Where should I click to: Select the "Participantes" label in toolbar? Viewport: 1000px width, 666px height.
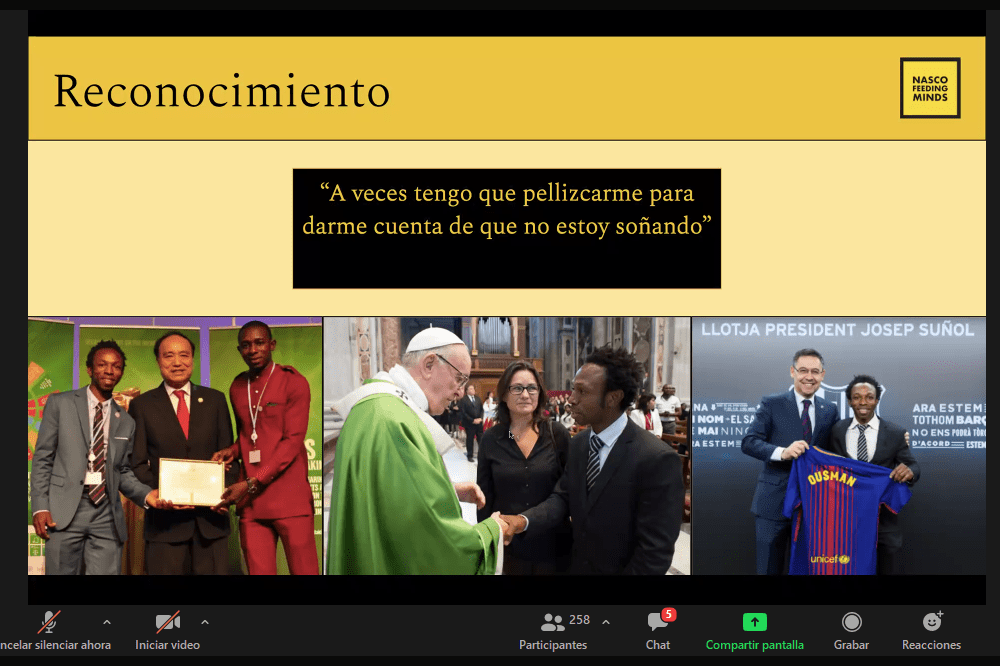tap(552, 645)
